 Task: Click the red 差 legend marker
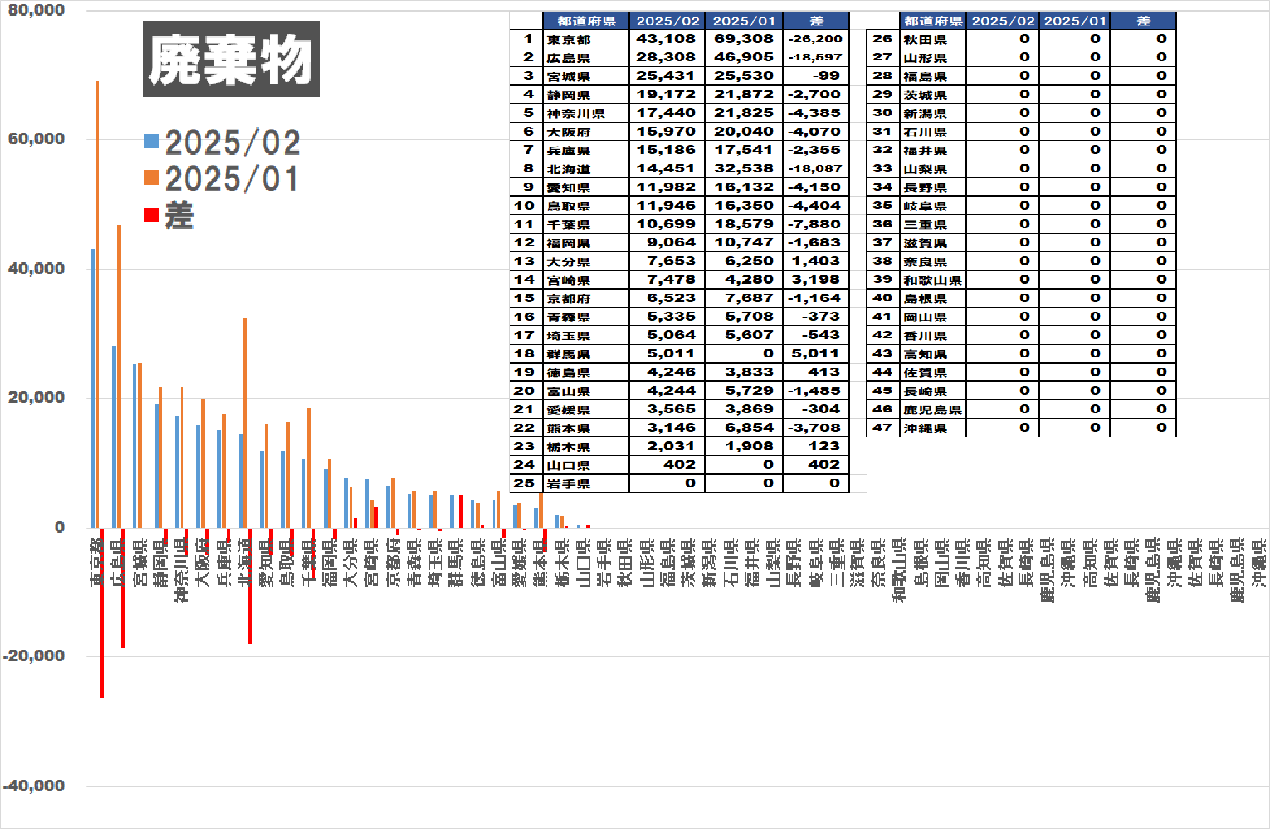point(151,214)
